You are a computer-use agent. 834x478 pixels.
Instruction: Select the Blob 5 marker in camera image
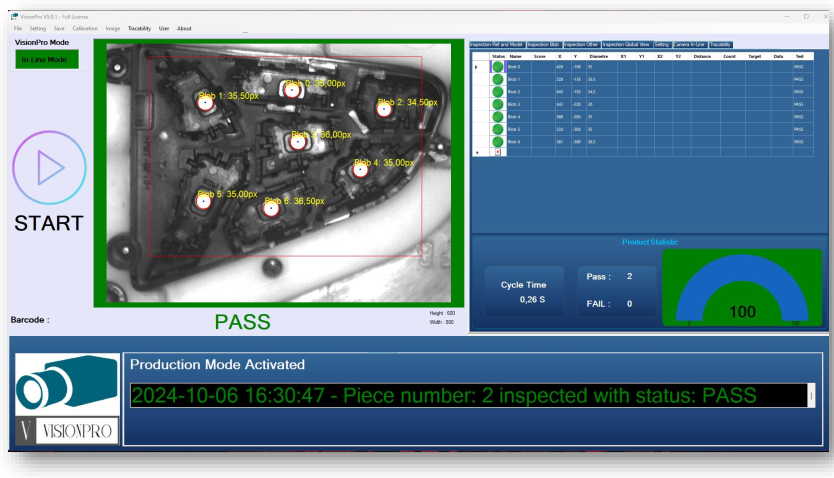[203, 201]
